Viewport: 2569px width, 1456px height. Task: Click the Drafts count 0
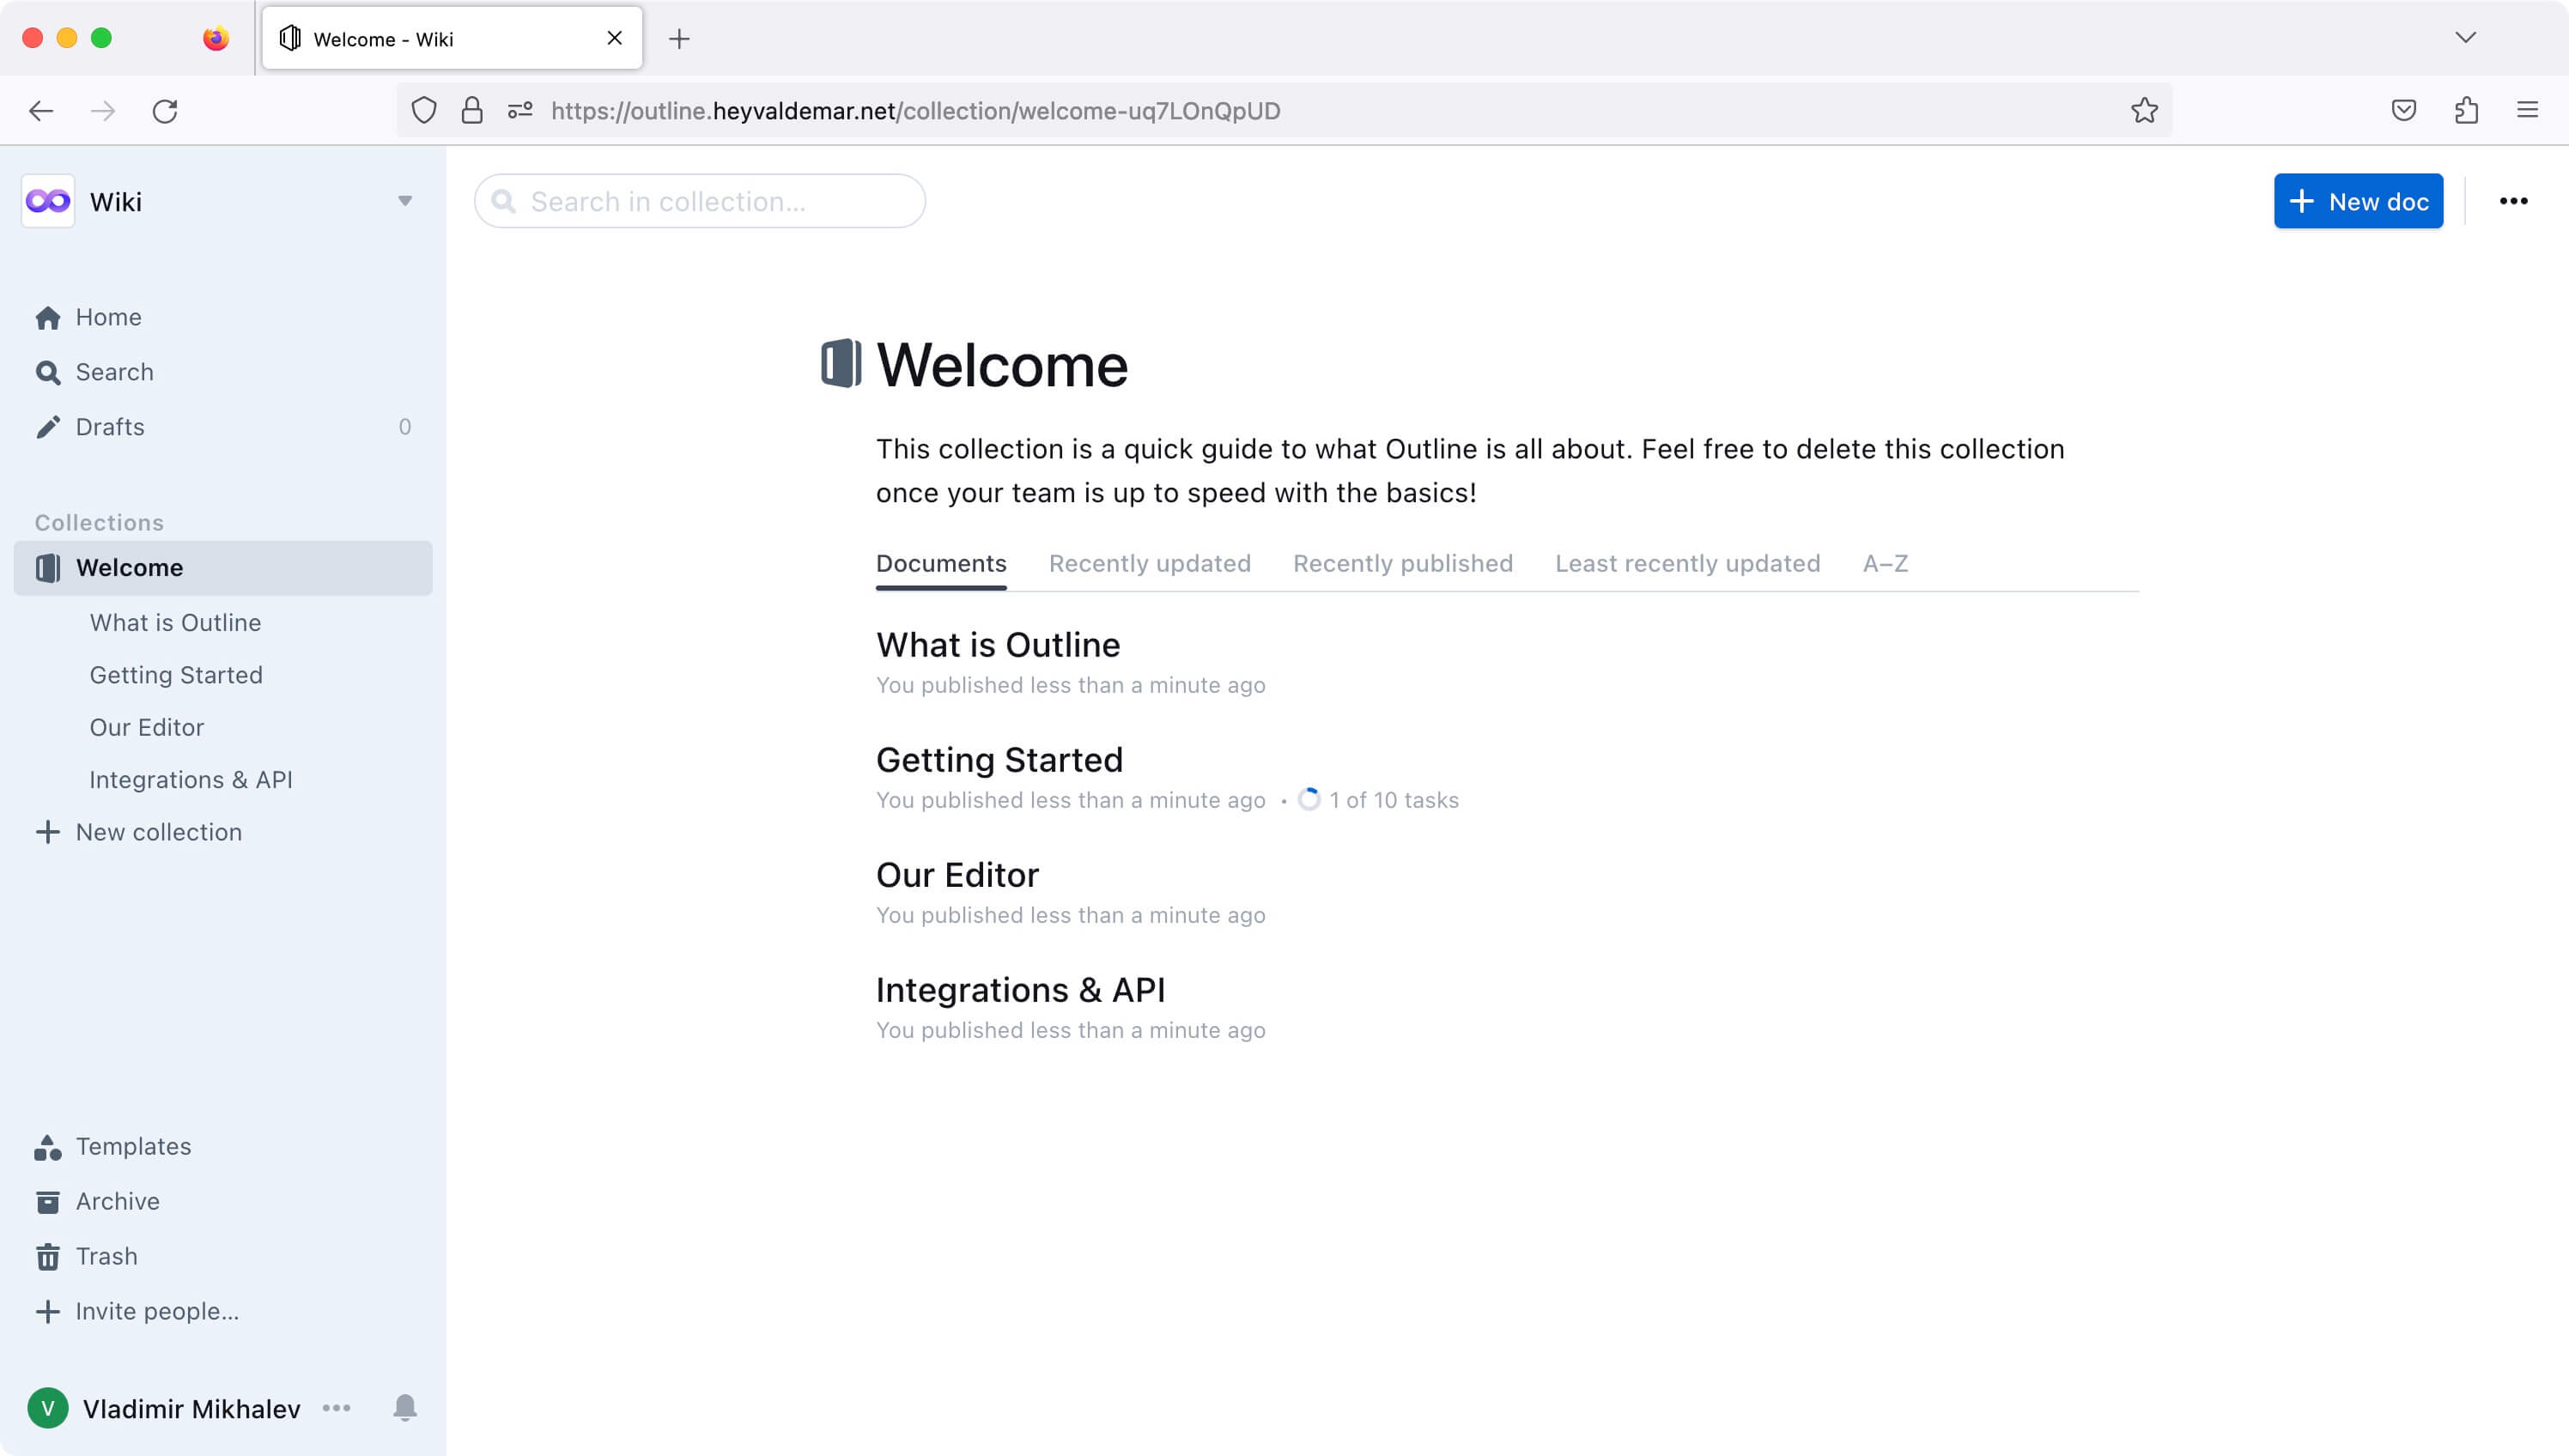coord(405,427)
